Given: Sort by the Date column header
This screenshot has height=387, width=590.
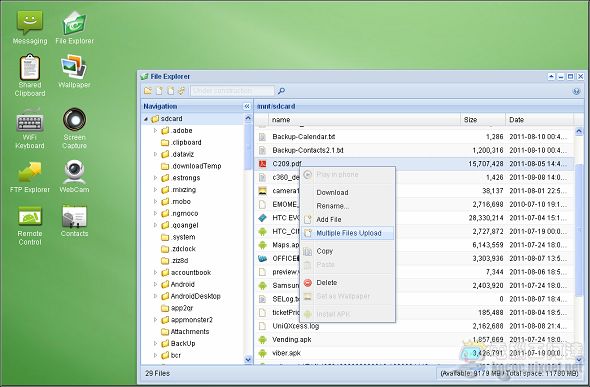Looking at the screenshot, I should [x=540, y=120].
